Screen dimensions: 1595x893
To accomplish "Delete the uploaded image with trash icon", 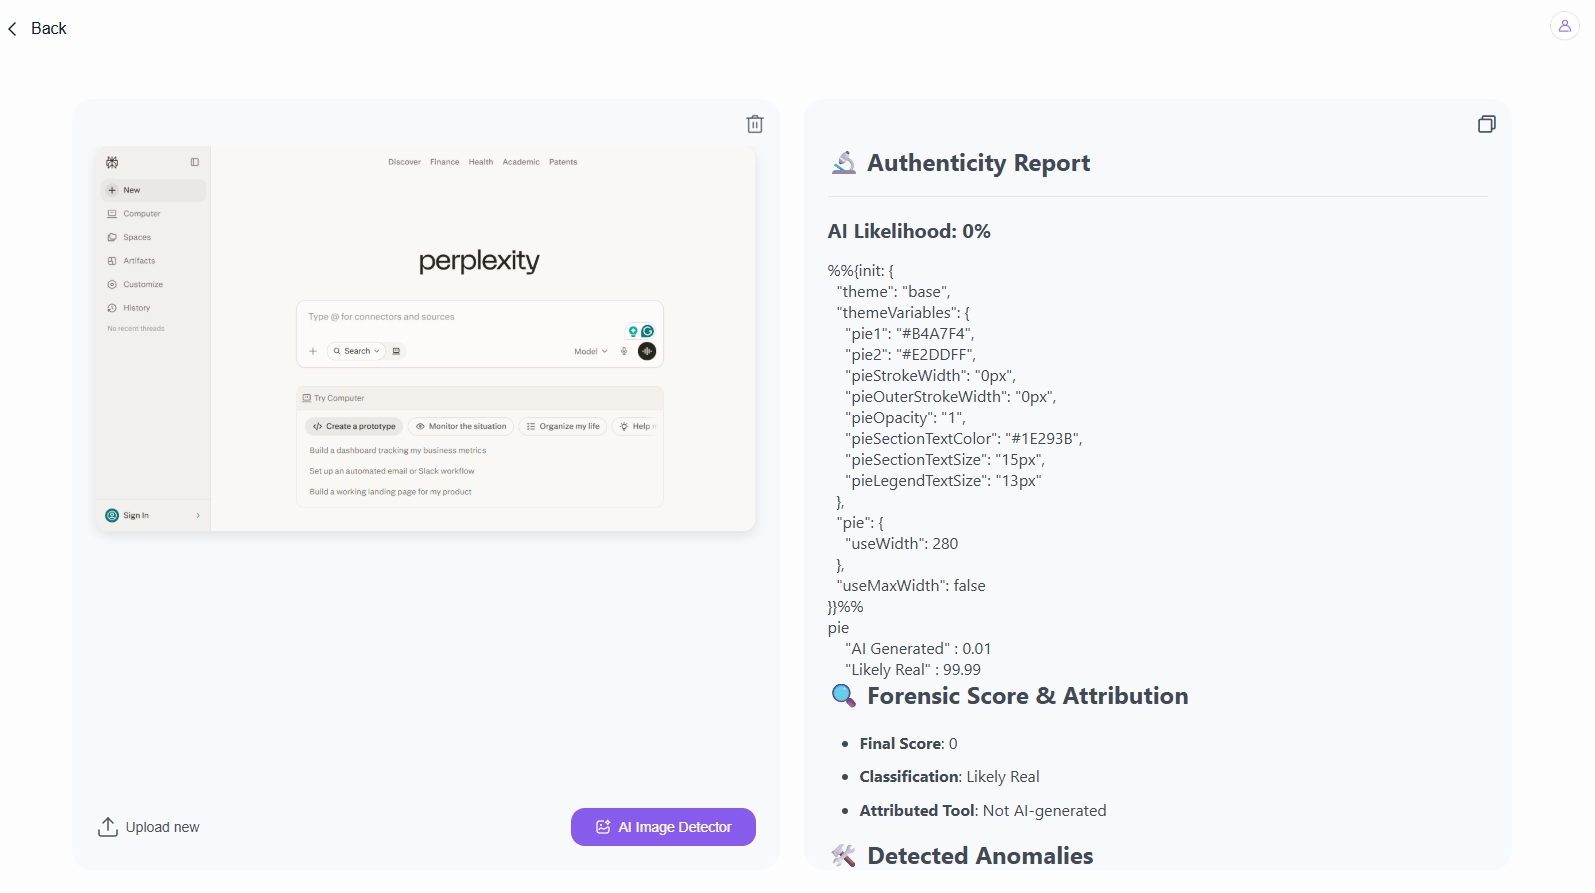I will (755, 124).
